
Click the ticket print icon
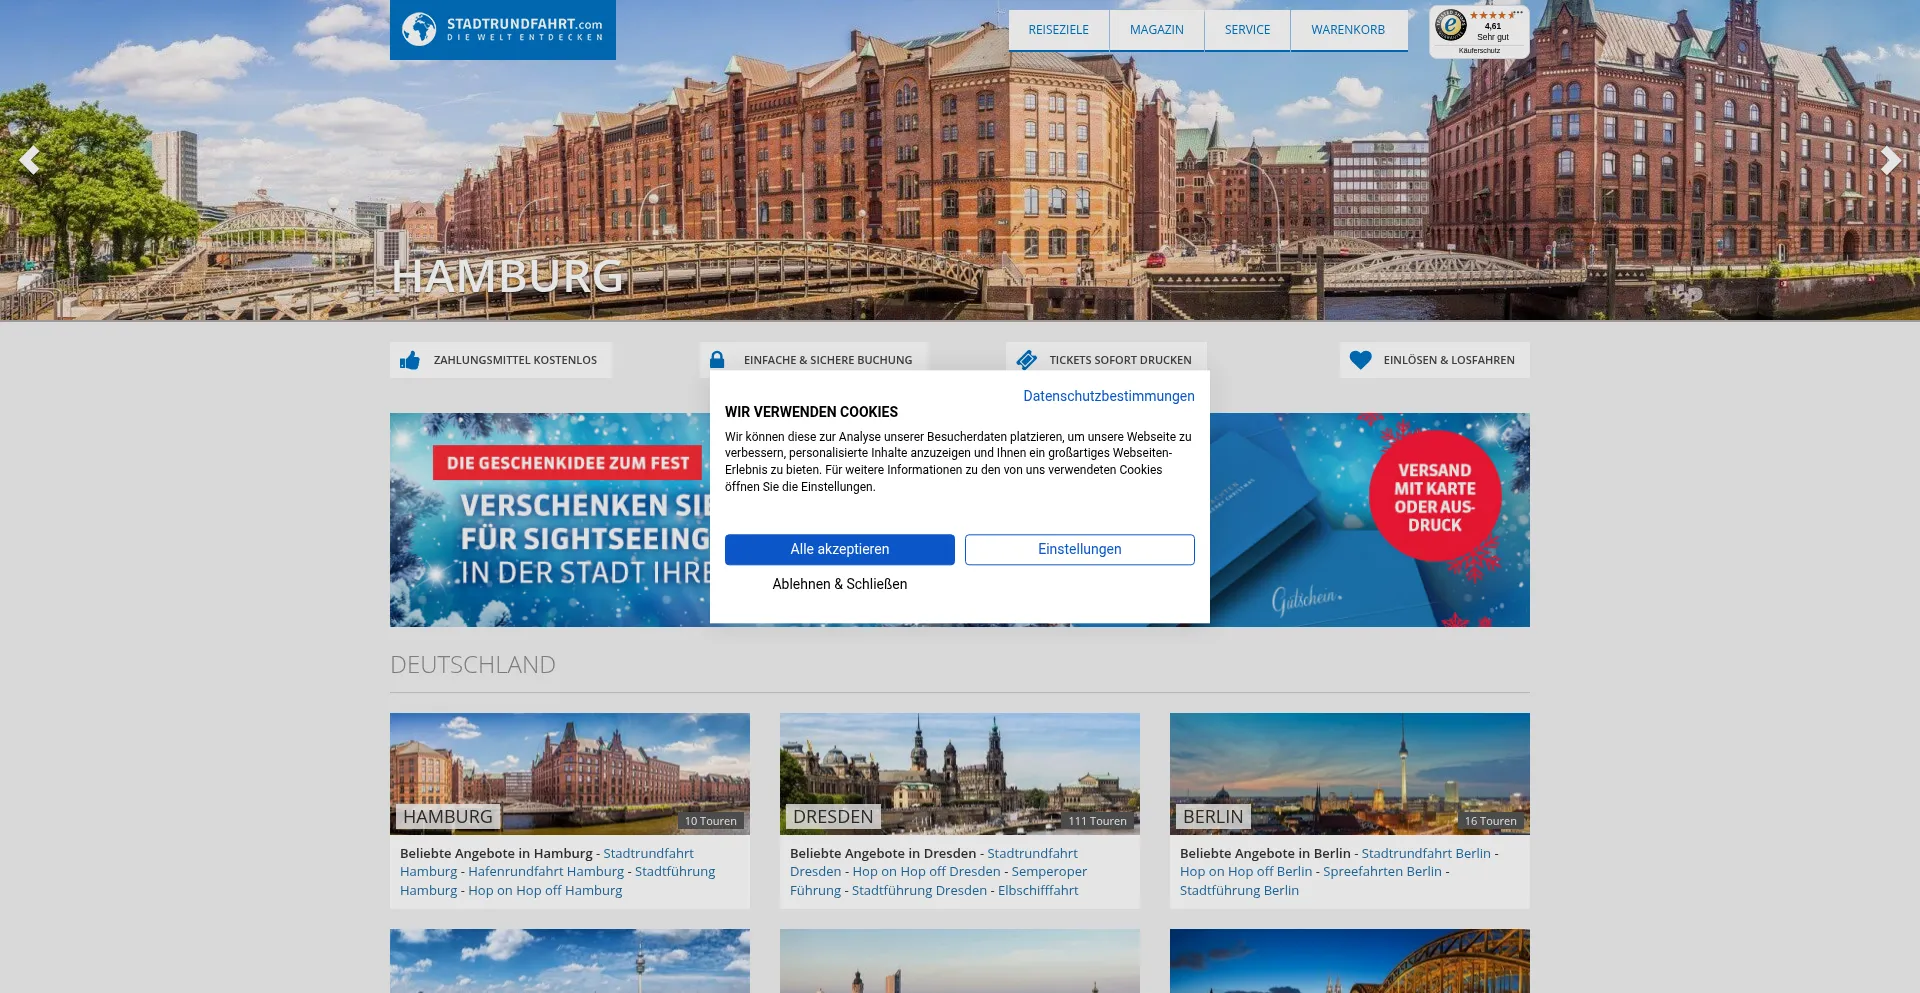[1026, 360]
